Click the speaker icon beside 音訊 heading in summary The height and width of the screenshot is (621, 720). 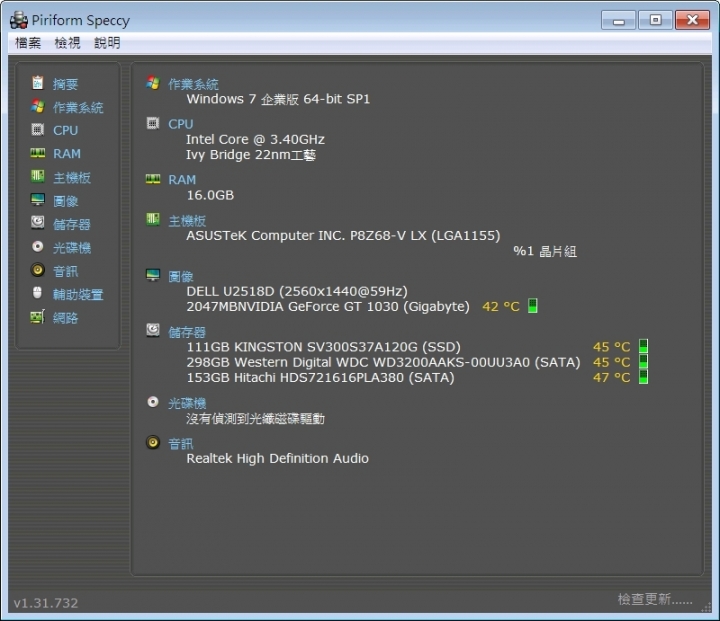[153, 442]
